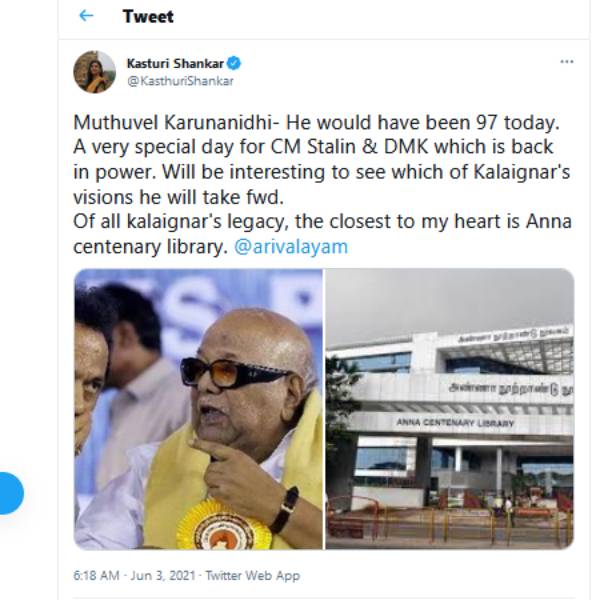Open the Kasturi Shankar display name link
The width and height of the screenshot is (600, 600).
point(176,63)
